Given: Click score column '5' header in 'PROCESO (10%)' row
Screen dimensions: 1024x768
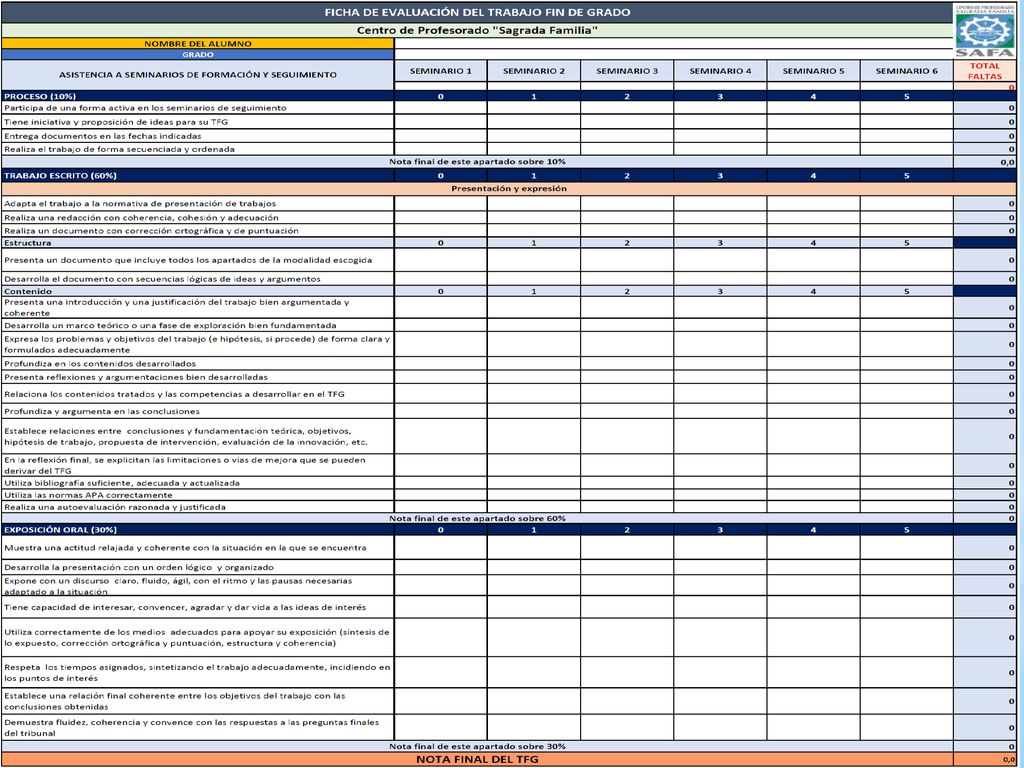Looking at the screenshot, I should click(906, 96).
